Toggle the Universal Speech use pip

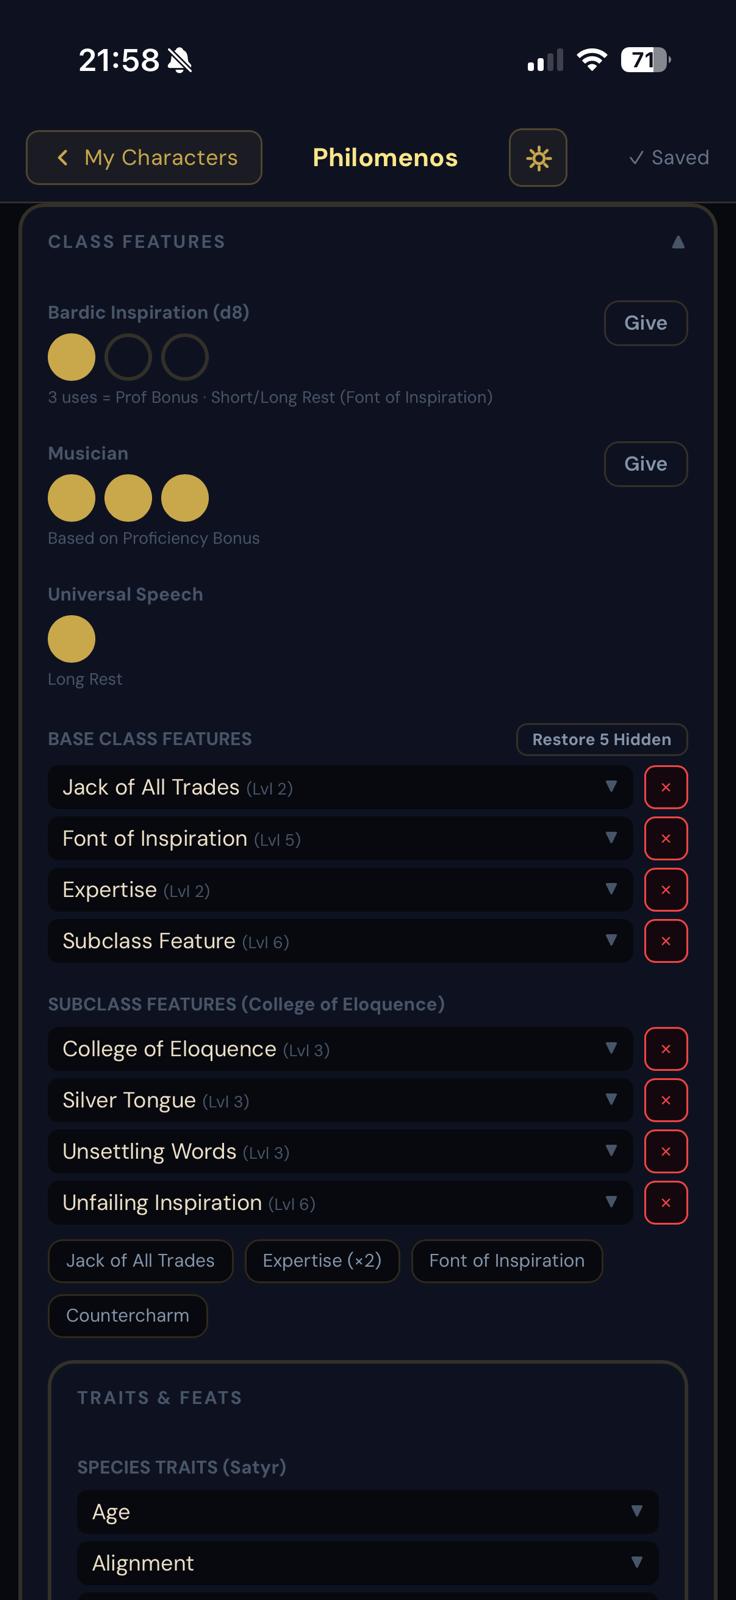pyautogui.click(x=71, y=638)
